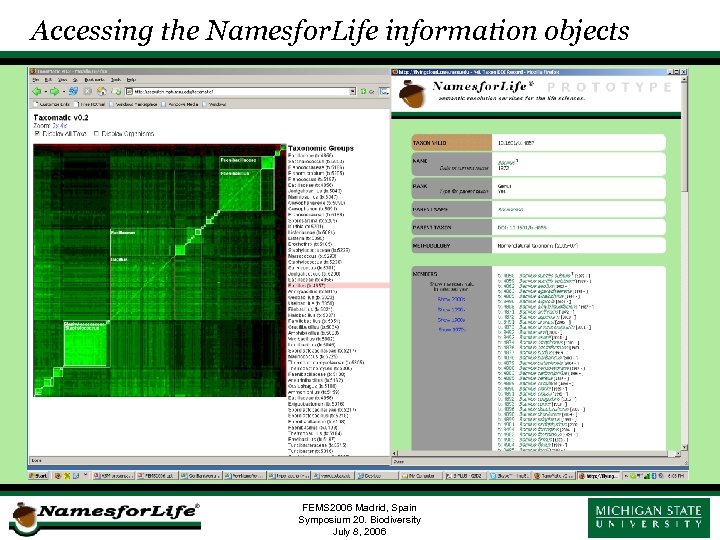Open the Edit menu in Taxomatic browser window
This screenshot has width=720, height=540.
point(47,79)
